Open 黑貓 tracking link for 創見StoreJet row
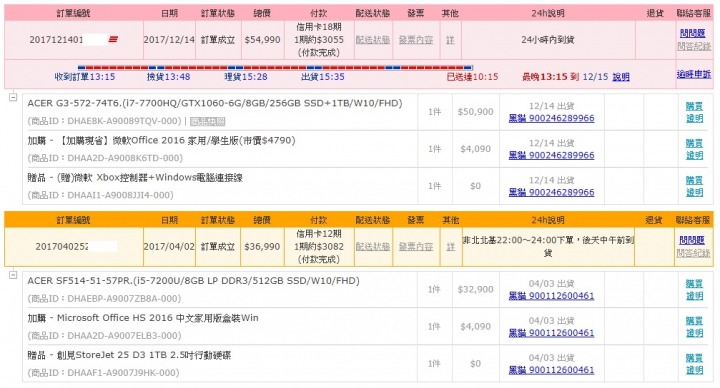The height and width of the screenshot is (388, 720). pos(551,370)
